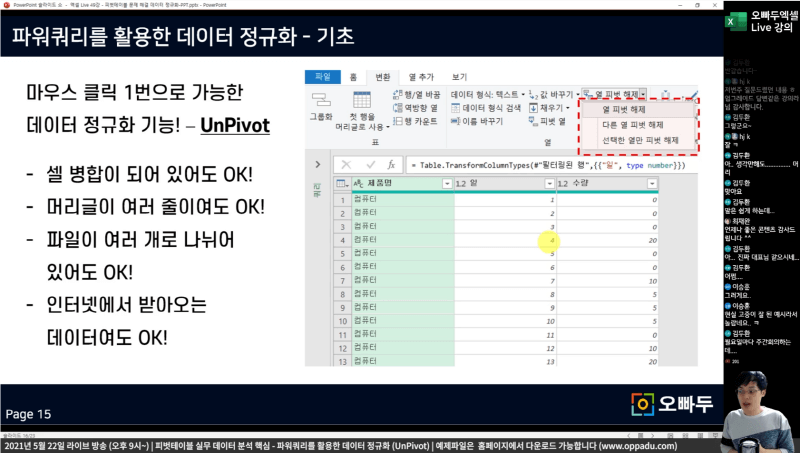This screenshot has width=800, height=453.
Task: Click the PowerPoint title bar app icon
Action: pos(7,5)
